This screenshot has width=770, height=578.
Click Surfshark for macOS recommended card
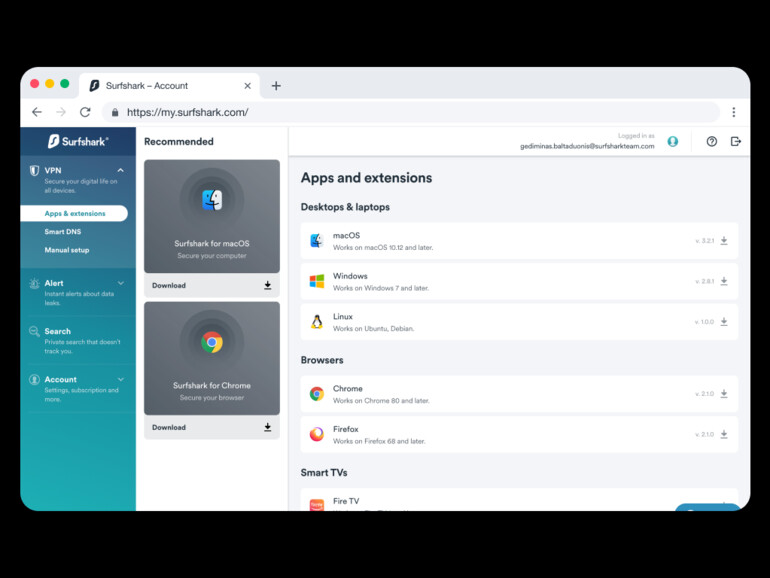[x=212, y=216]
